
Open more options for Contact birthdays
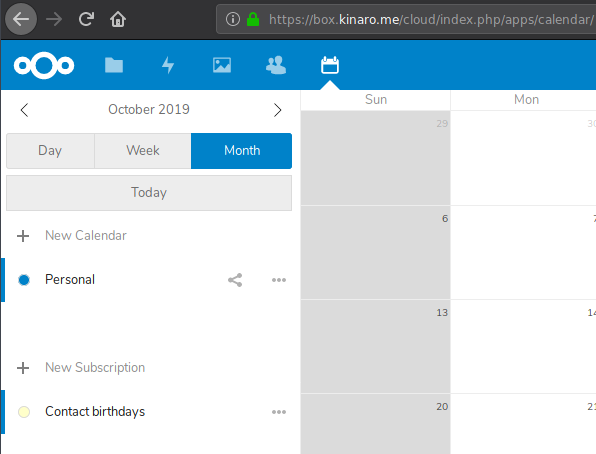(279, 412)
